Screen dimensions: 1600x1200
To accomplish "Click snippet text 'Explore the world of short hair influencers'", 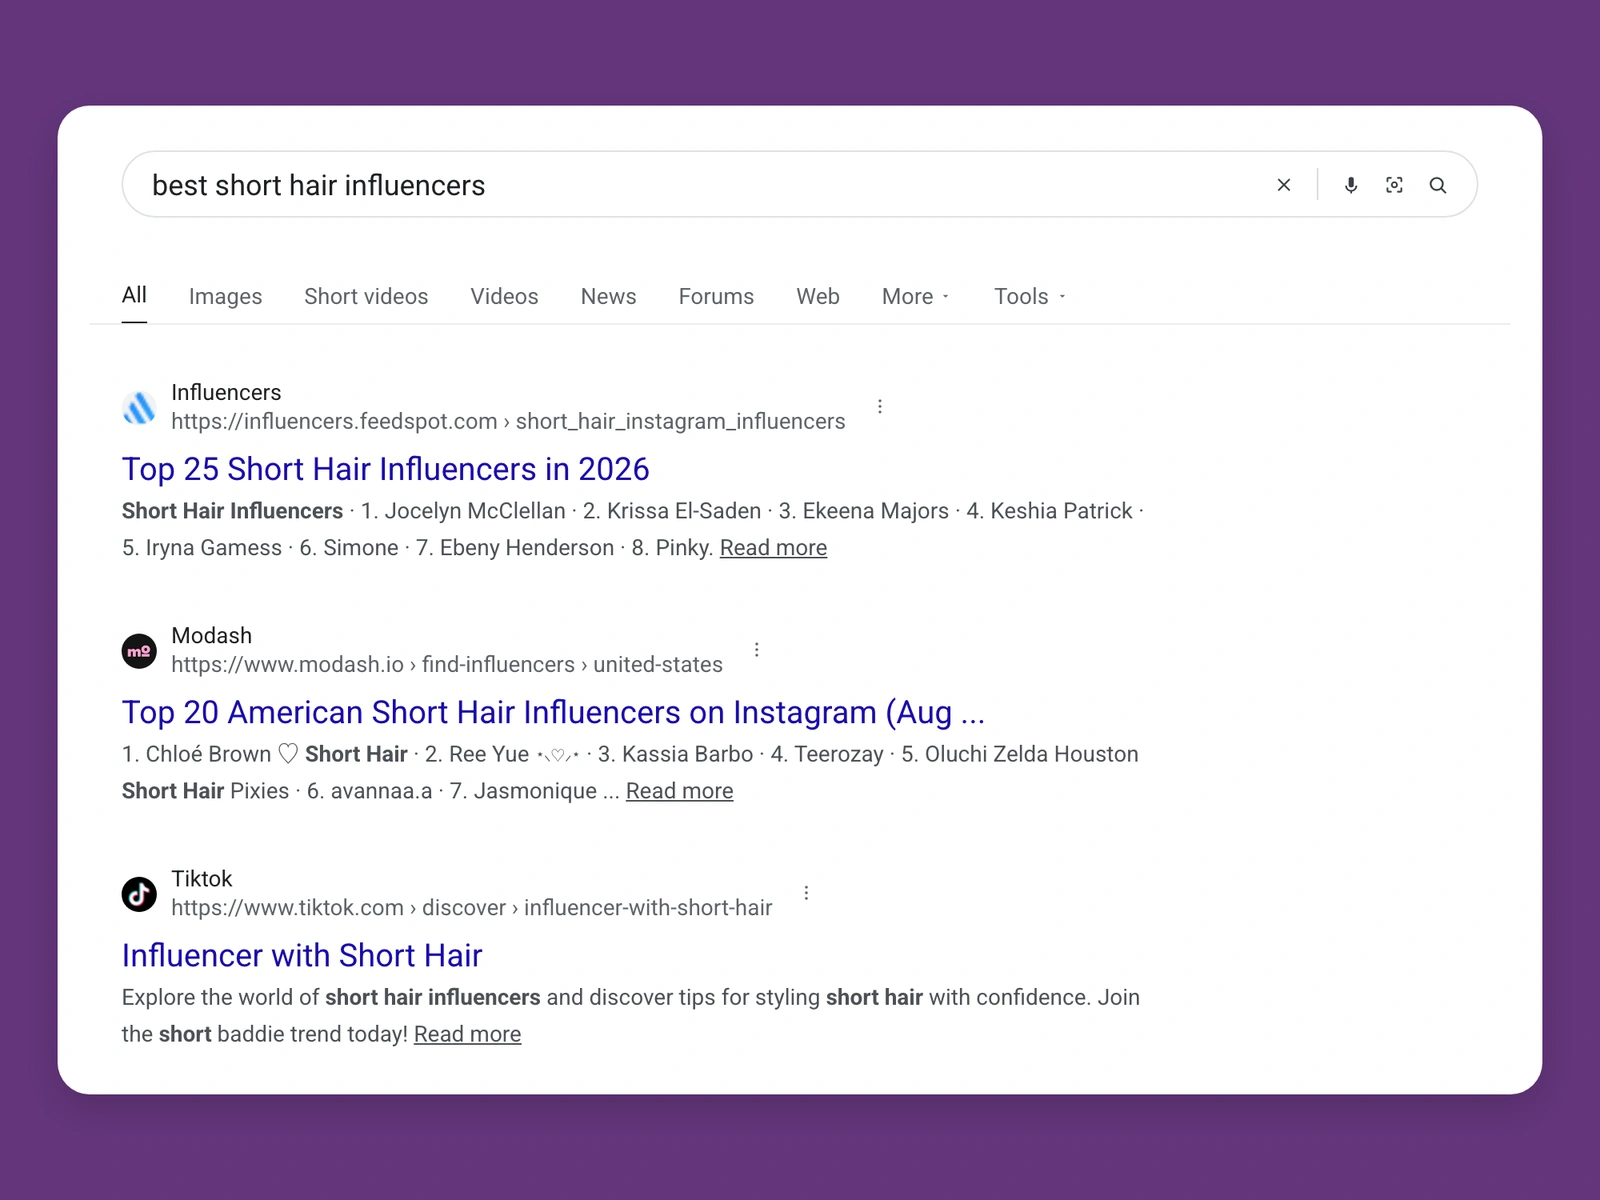I will (331, 997).
